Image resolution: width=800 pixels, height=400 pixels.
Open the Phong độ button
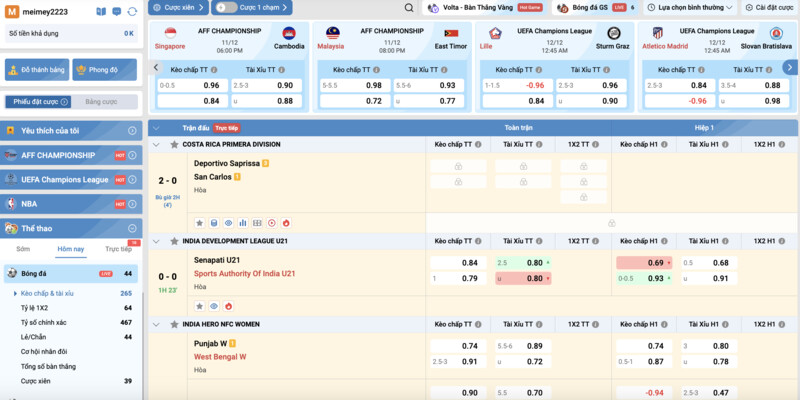(x=105, y=70)
